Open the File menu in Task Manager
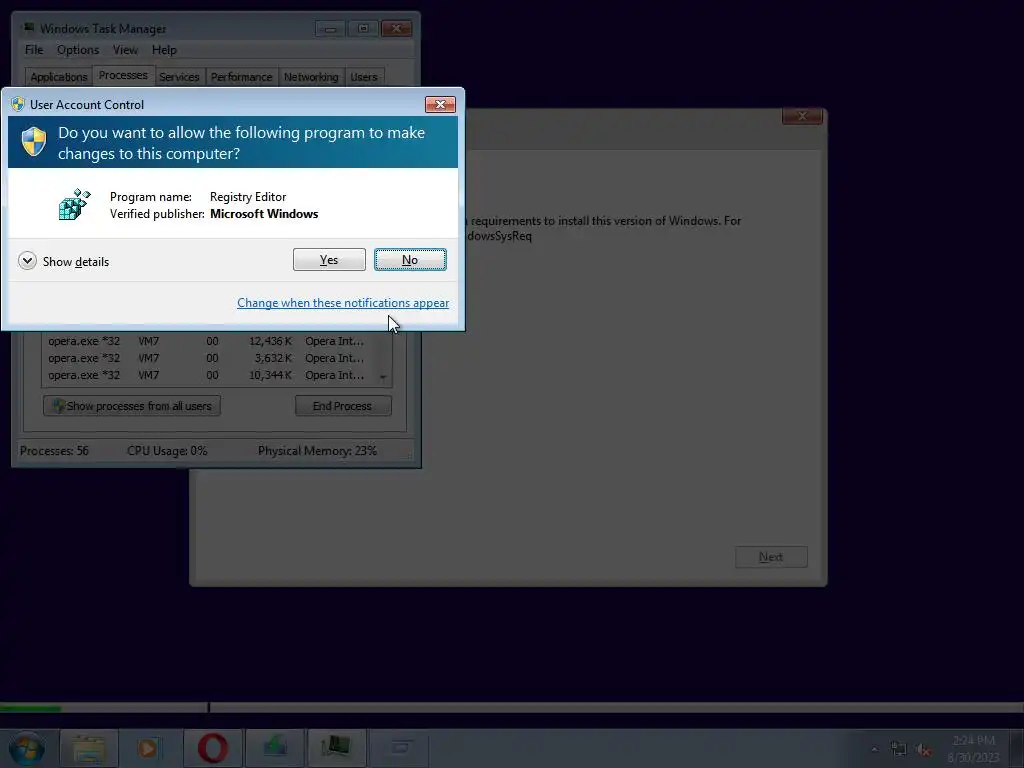The height and width of the screenshot is (768, 1024). tap(34, 50)
